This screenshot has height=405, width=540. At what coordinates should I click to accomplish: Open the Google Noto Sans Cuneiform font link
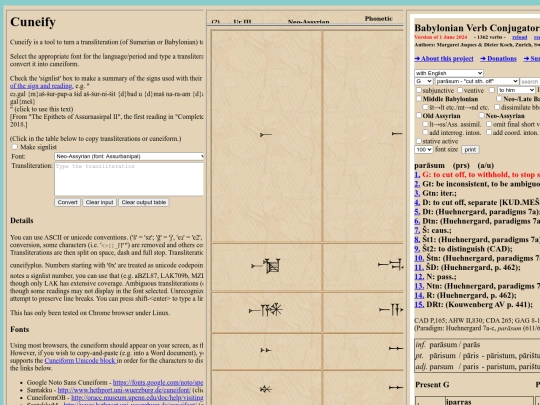(158, 383)
